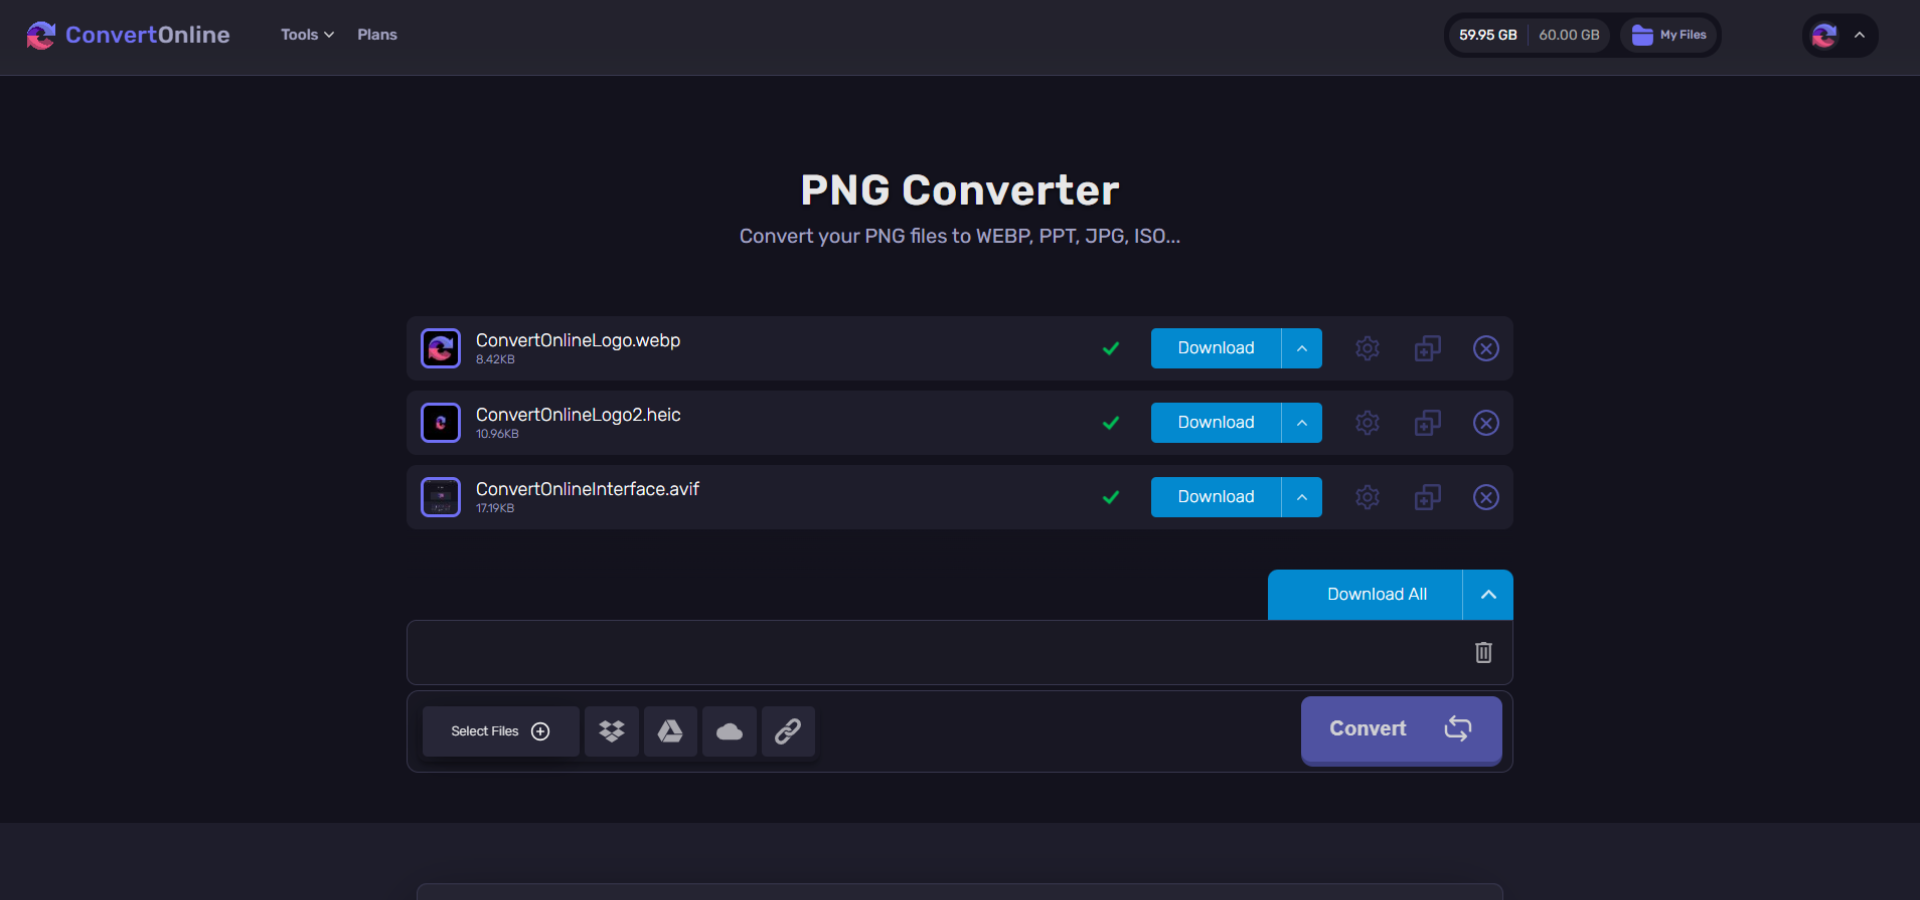Open the Plans page

click(377, 34)
